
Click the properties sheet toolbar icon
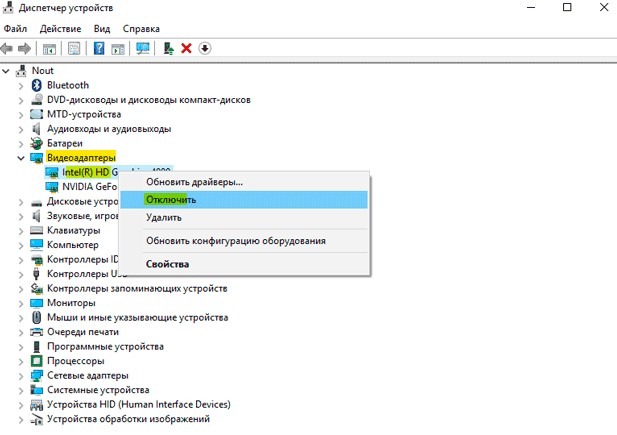click(x=74, y=48)
